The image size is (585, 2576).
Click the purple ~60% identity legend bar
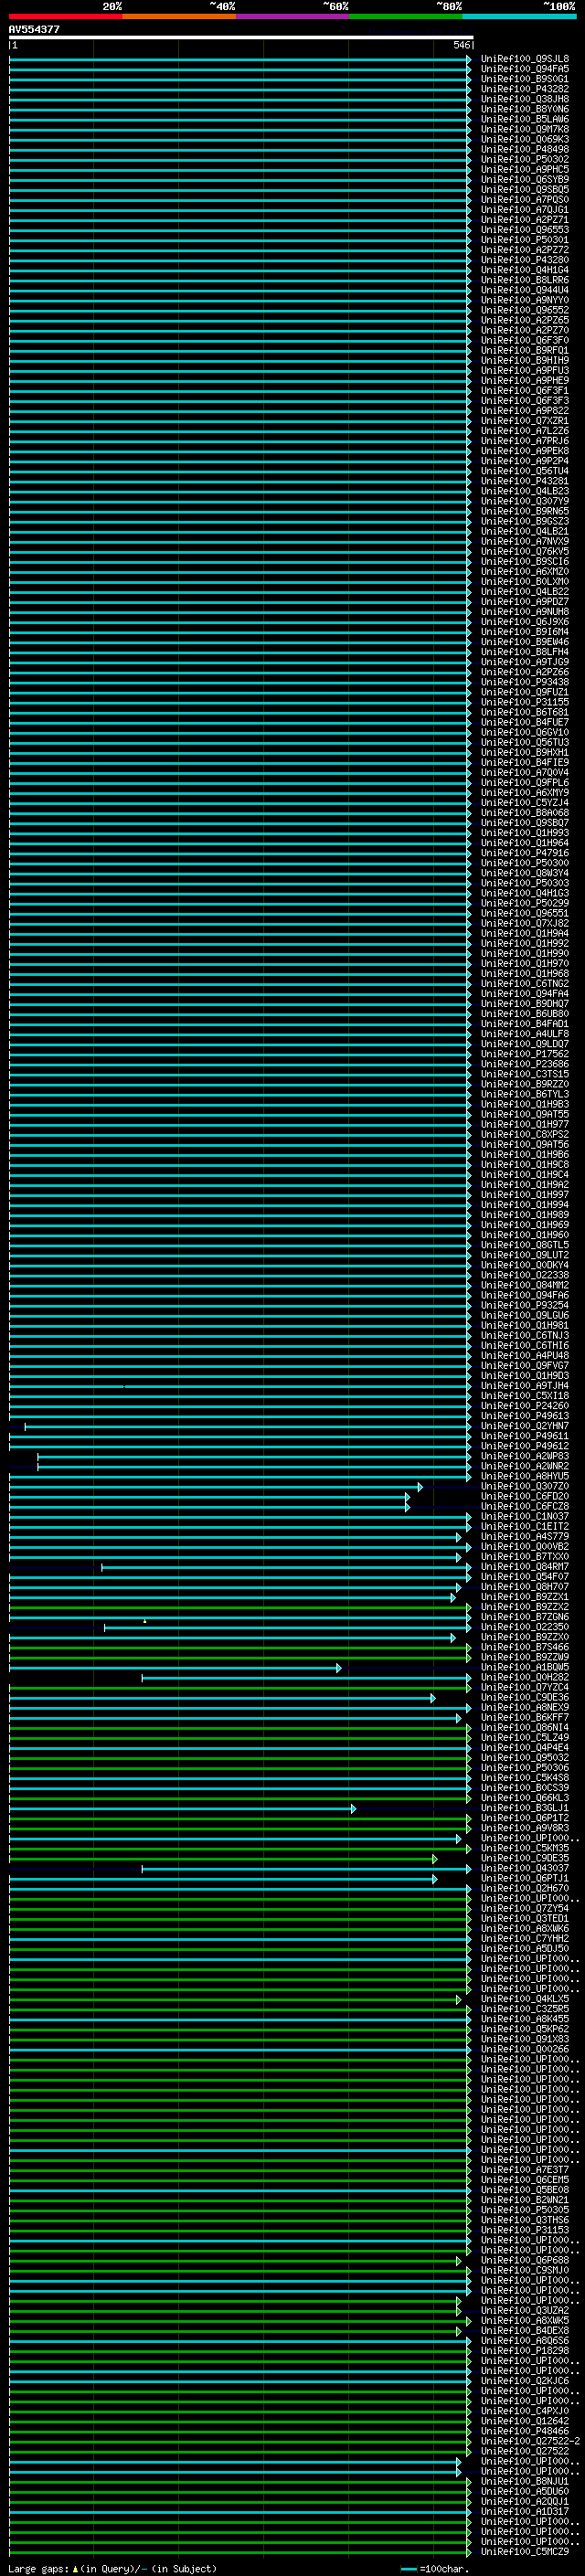point(293,16)
